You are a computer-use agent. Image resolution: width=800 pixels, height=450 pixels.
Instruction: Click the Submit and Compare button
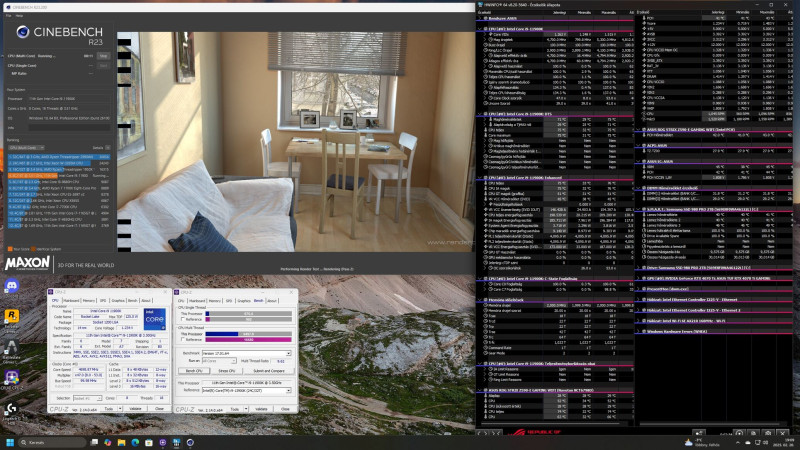268,370
